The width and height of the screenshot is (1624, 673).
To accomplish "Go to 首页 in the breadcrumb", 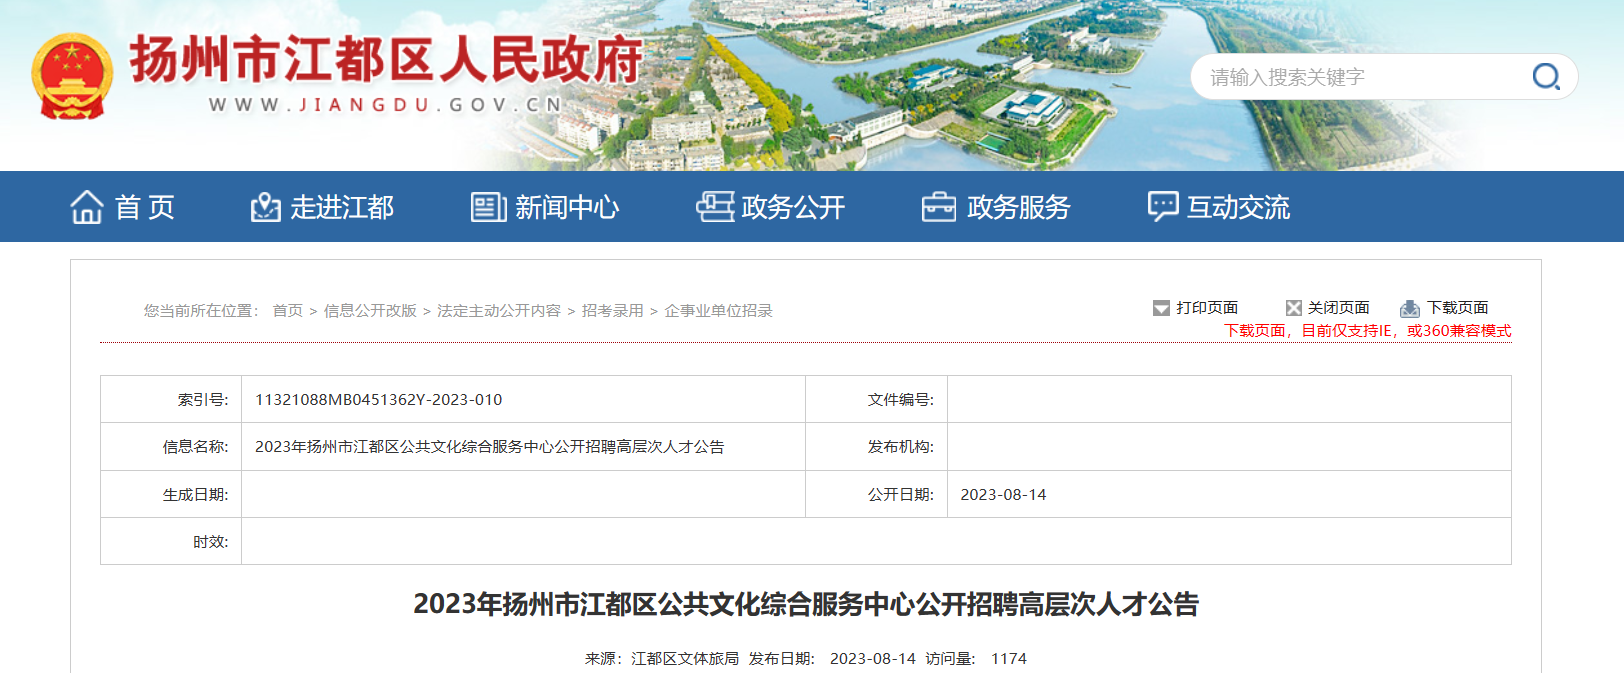I will coord(287,311).
